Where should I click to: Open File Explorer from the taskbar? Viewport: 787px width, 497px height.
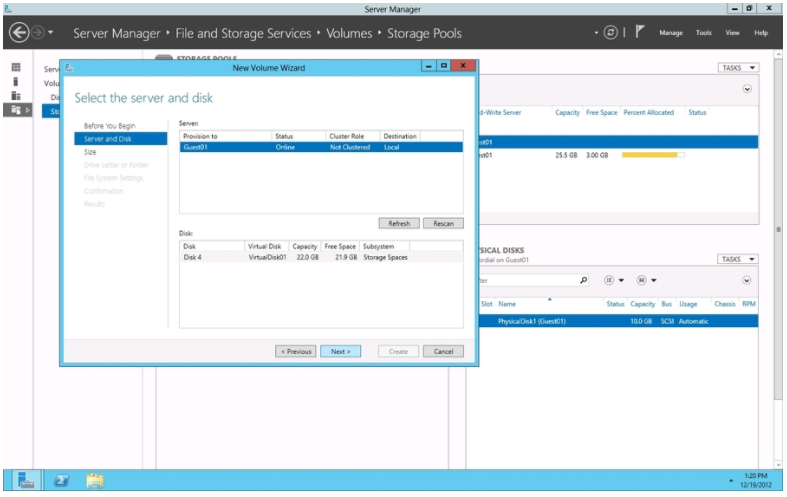(x=95, y=480)
